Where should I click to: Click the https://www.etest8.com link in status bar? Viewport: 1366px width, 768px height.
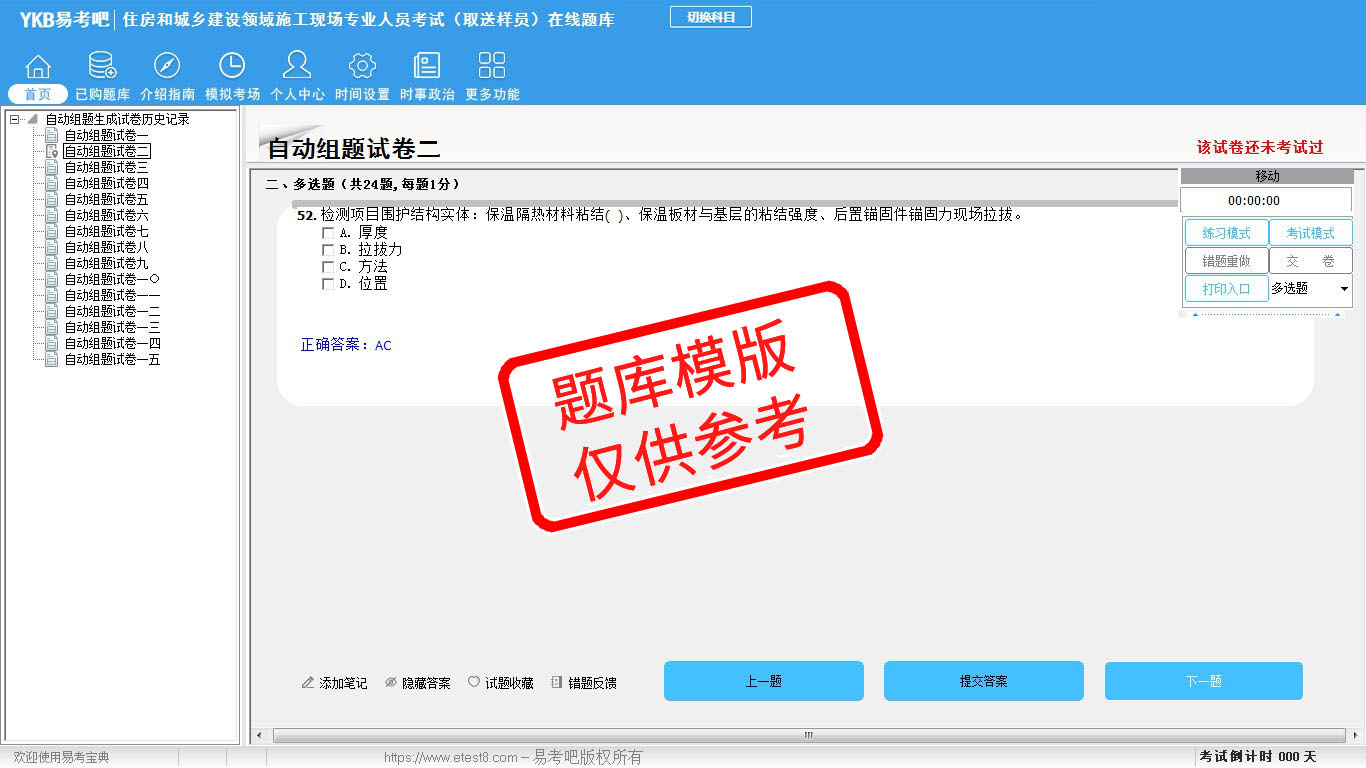[x=451, y=758]
